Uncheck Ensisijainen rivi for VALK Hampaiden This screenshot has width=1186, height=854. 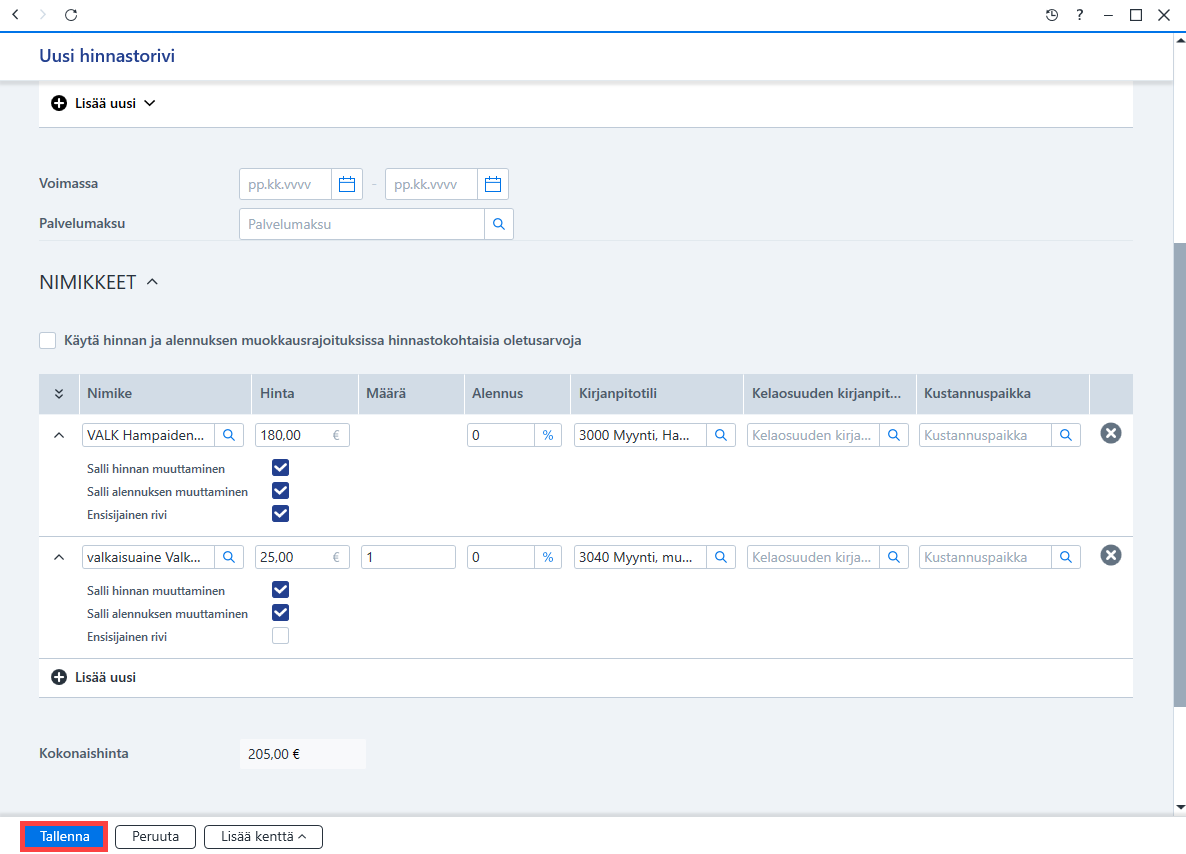280,514
